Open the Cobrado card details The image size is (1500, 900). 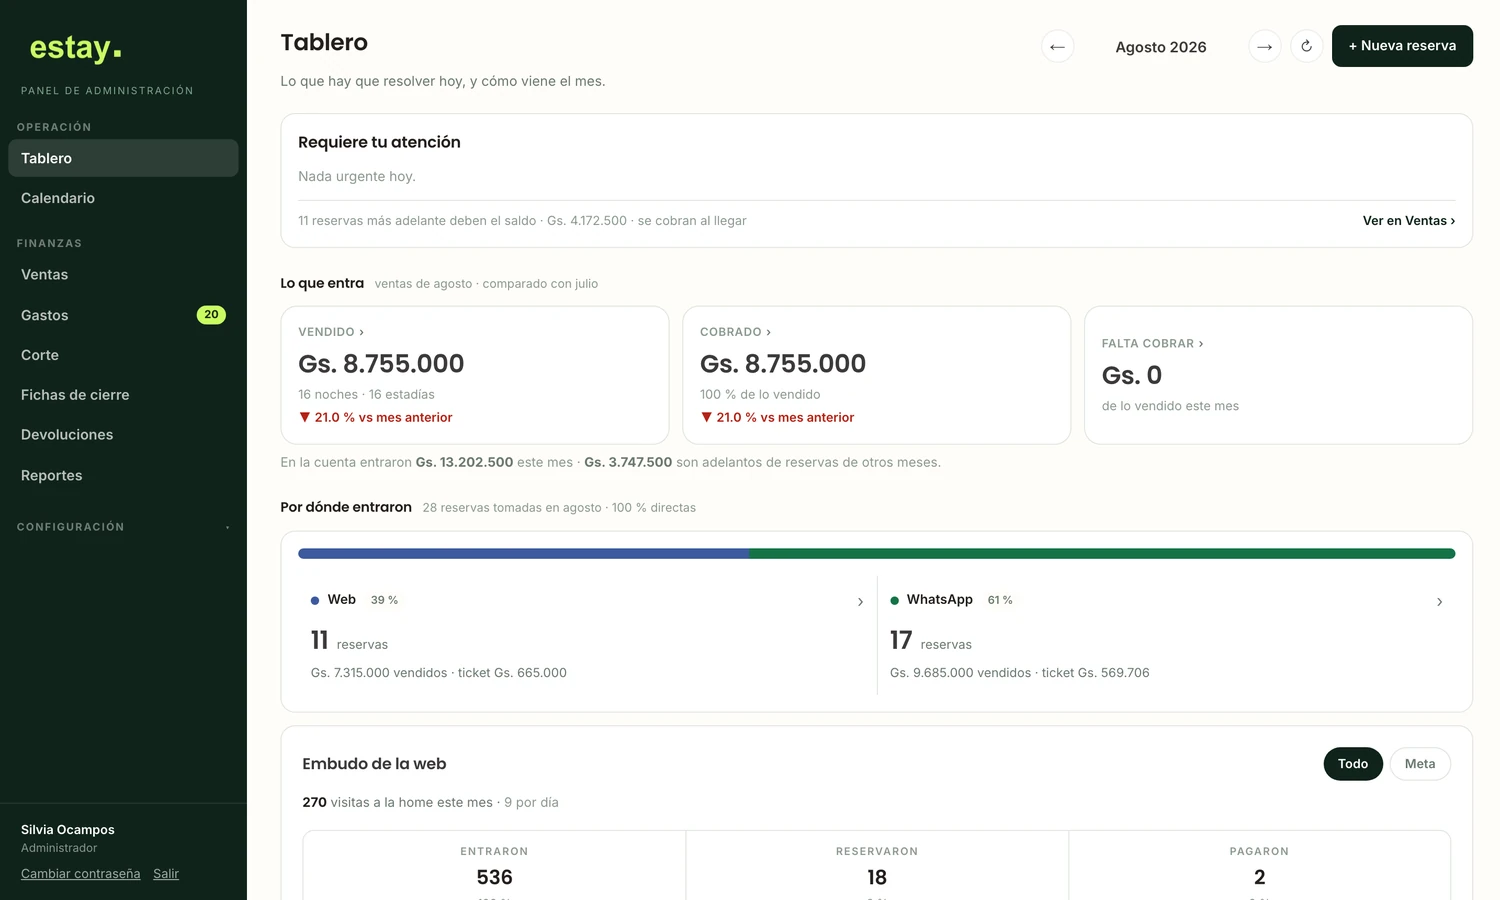[876, 375]
